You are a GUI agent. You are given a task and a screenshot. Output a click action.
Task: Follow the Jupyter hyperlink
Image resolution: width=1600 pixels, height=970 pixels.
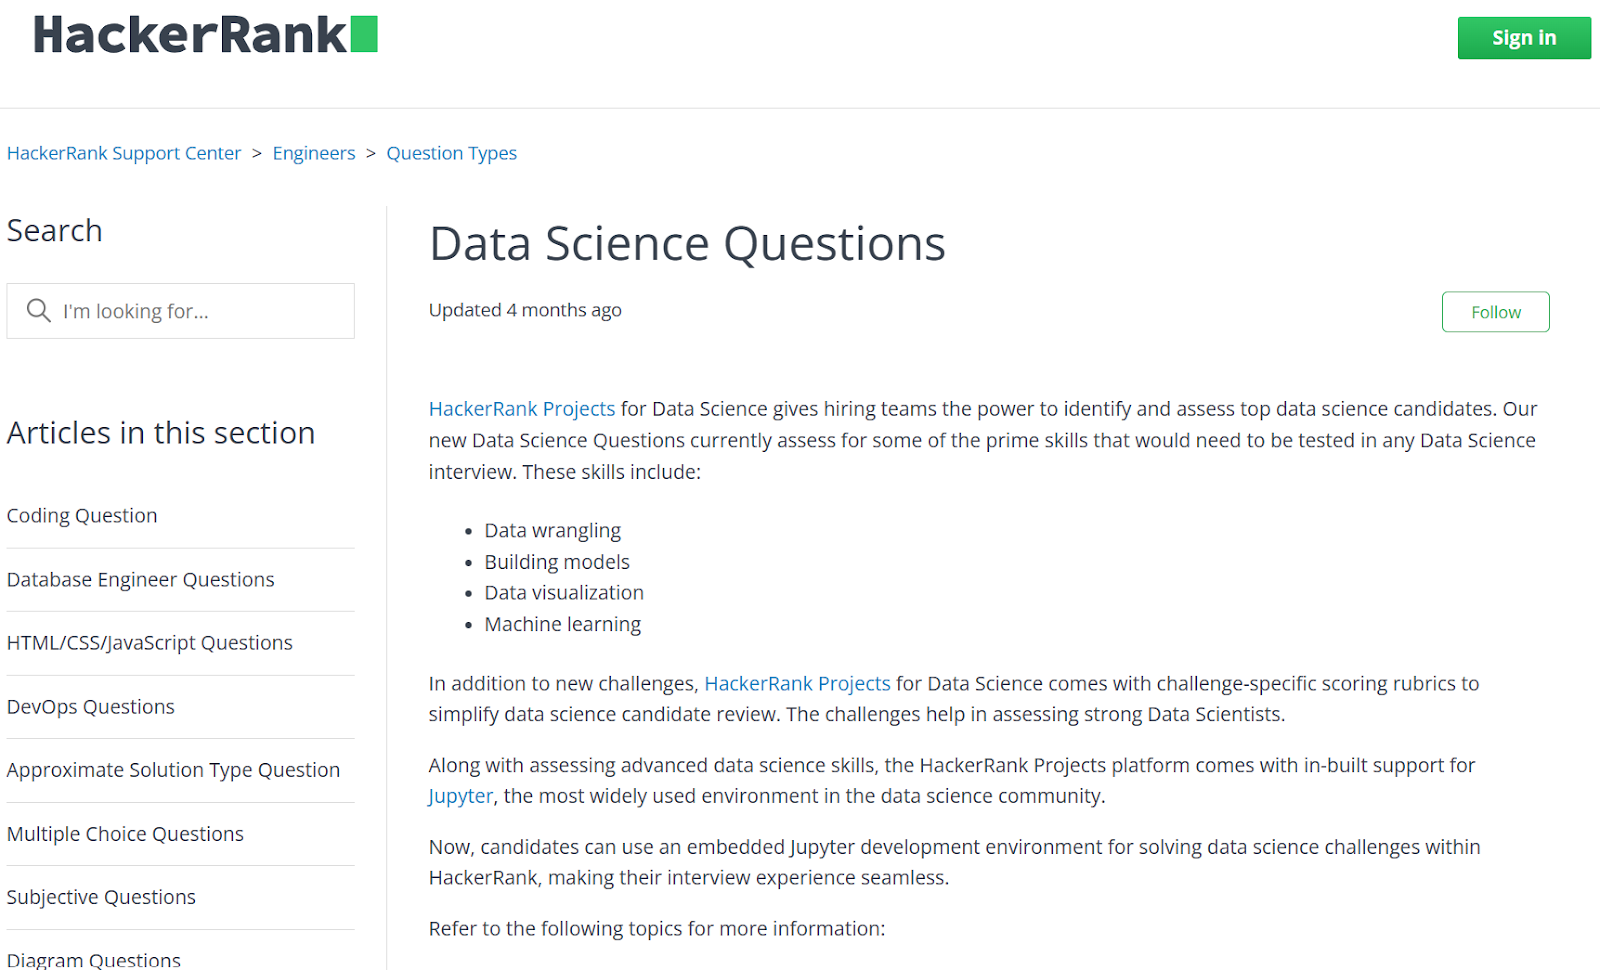click(x=461, y=797)
